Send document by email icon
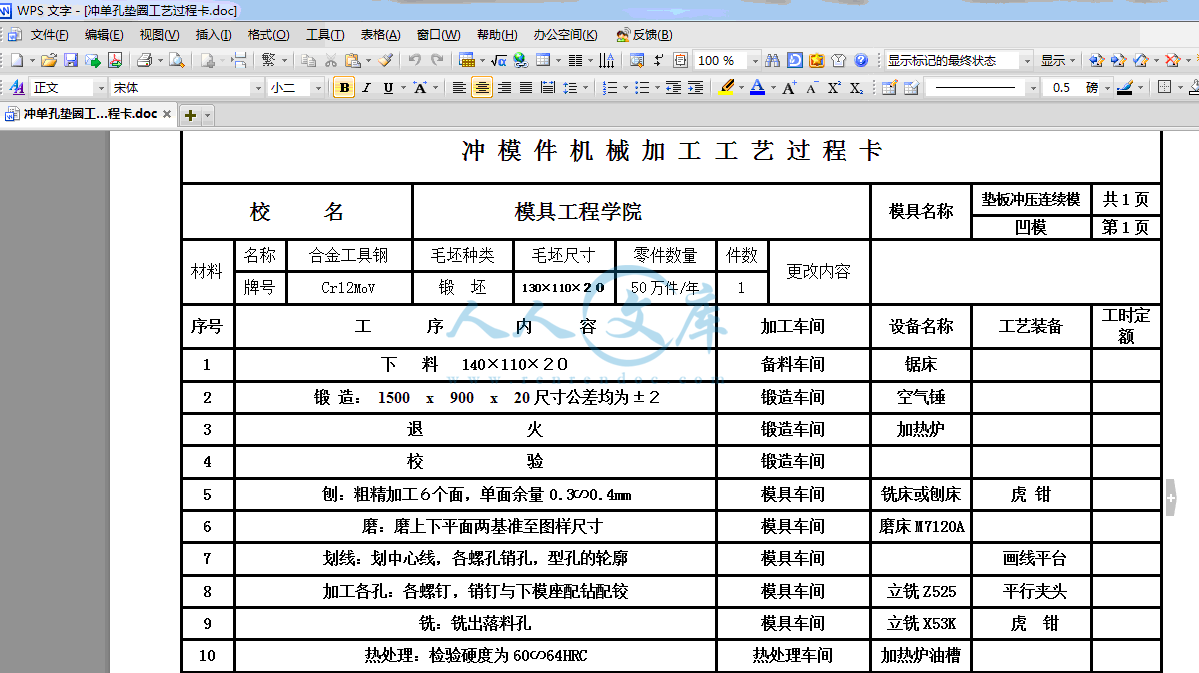Screen dimensions: 1199x673 click(93, 60)
